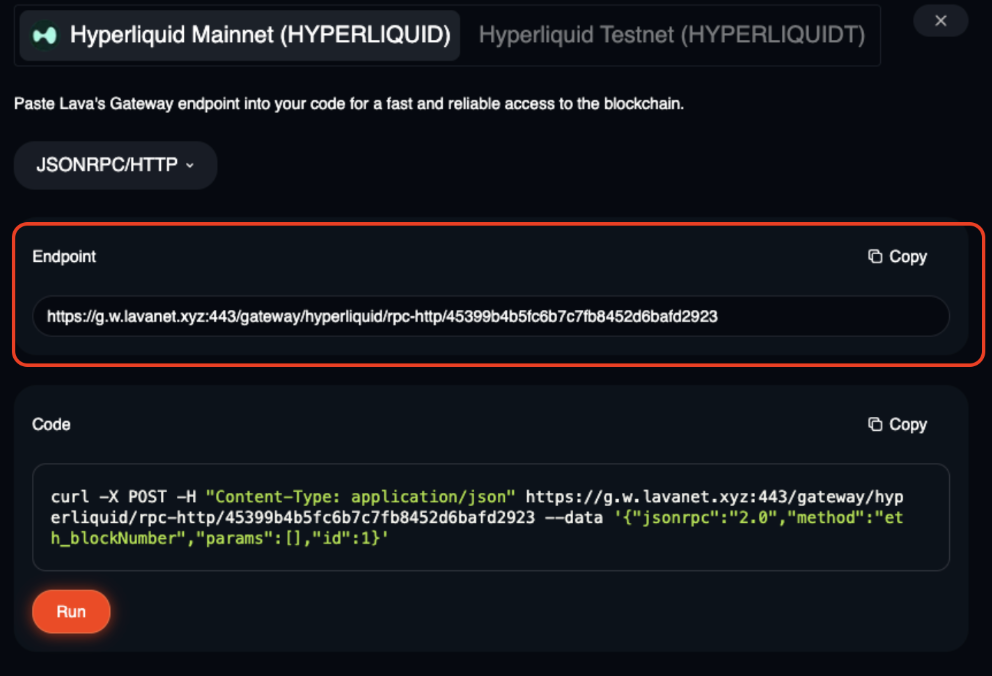Copy the curl code via Copy label

[908, 425]
